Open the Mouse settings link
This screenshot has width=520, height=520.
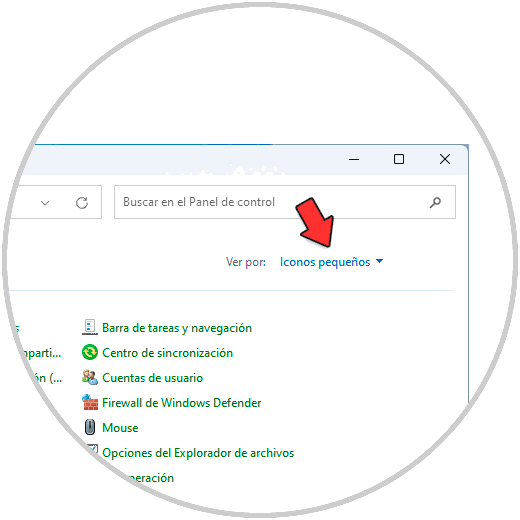(120, 428)
